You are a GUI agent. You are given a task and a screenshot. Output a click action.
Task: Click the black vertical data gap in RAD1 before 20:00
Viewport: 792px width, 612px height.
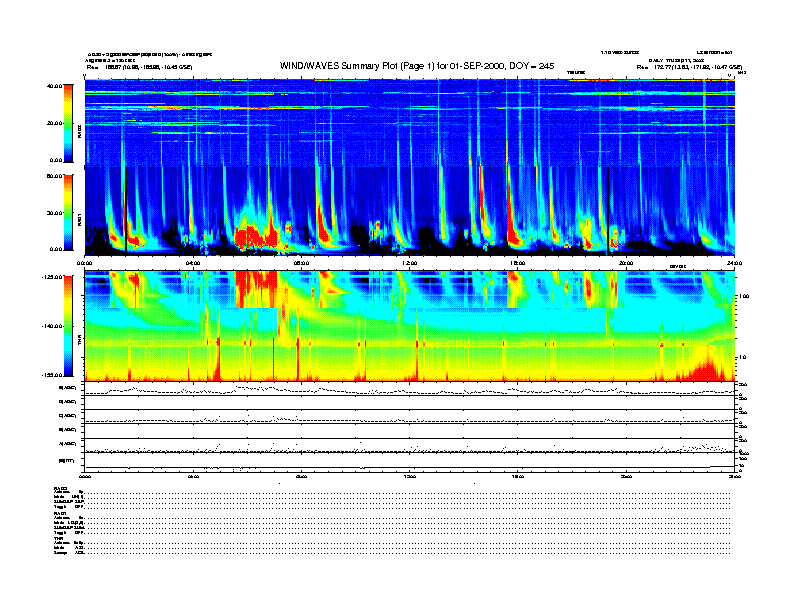click(x=608, y=211)
